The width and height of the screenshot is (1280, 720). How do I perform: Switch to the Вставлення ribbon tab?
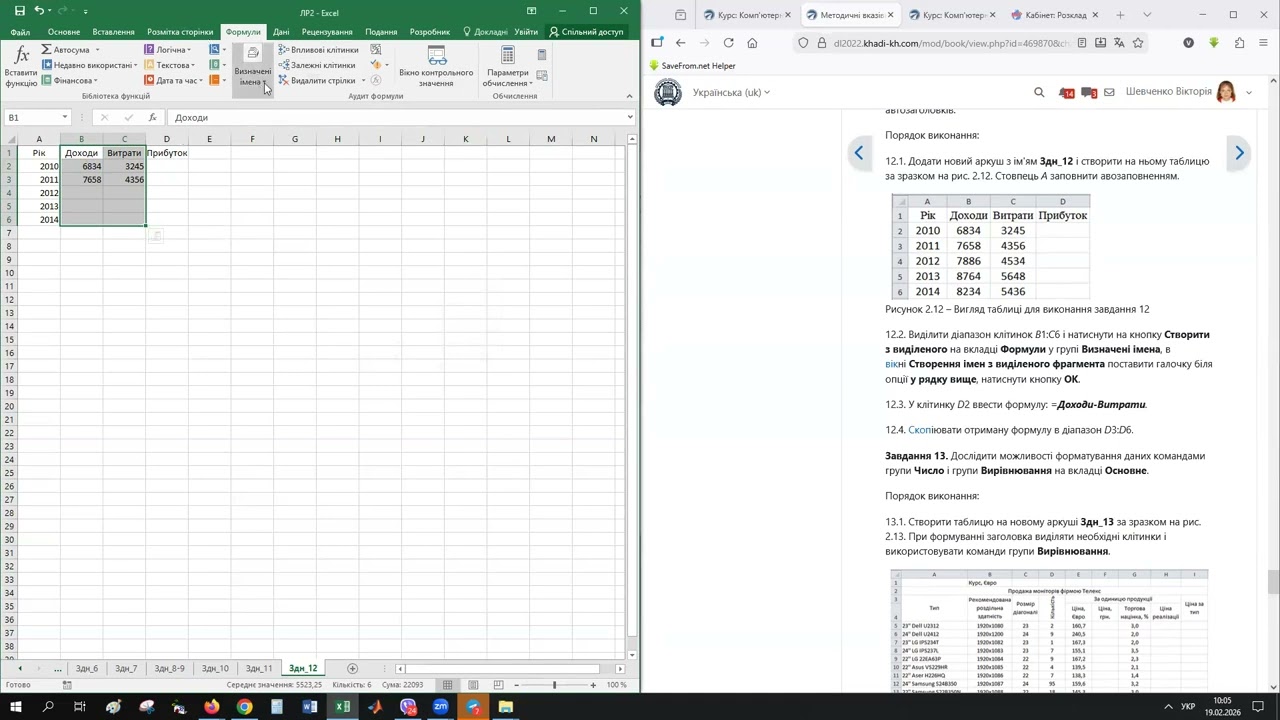pyautogui.click(x=113, y=32)
